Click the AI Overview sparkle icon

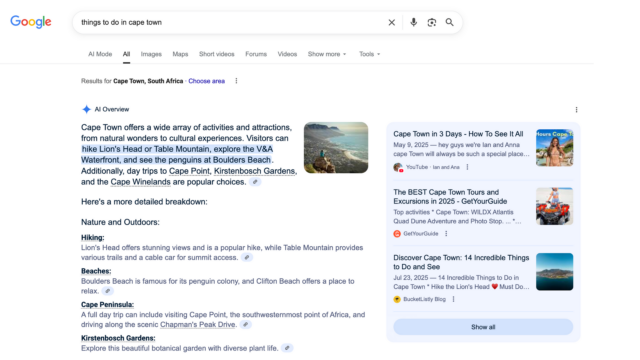tap(86, 109)
